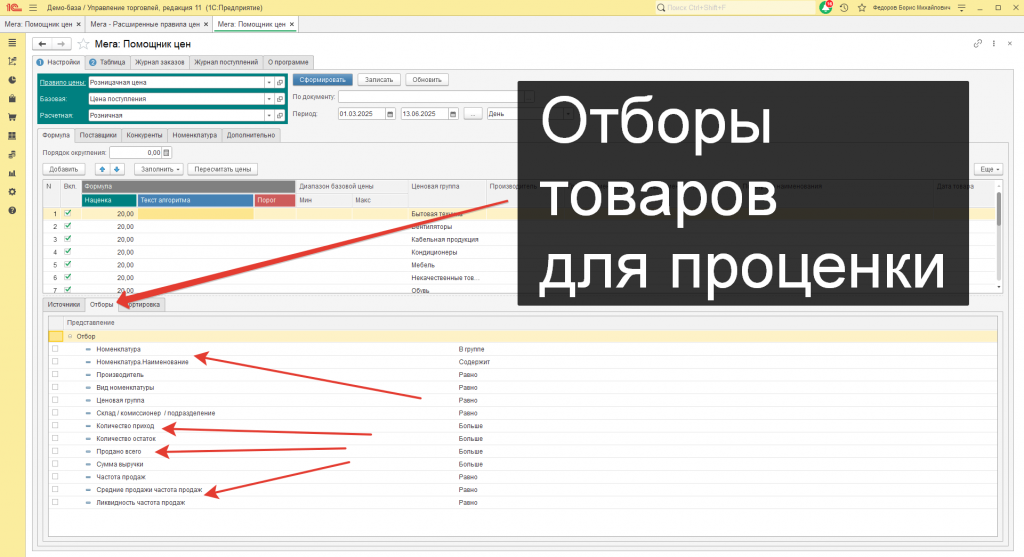The image size is (1024, 557).
Task: Add form to favorites with star icon
Action: [x=83, y=44]
